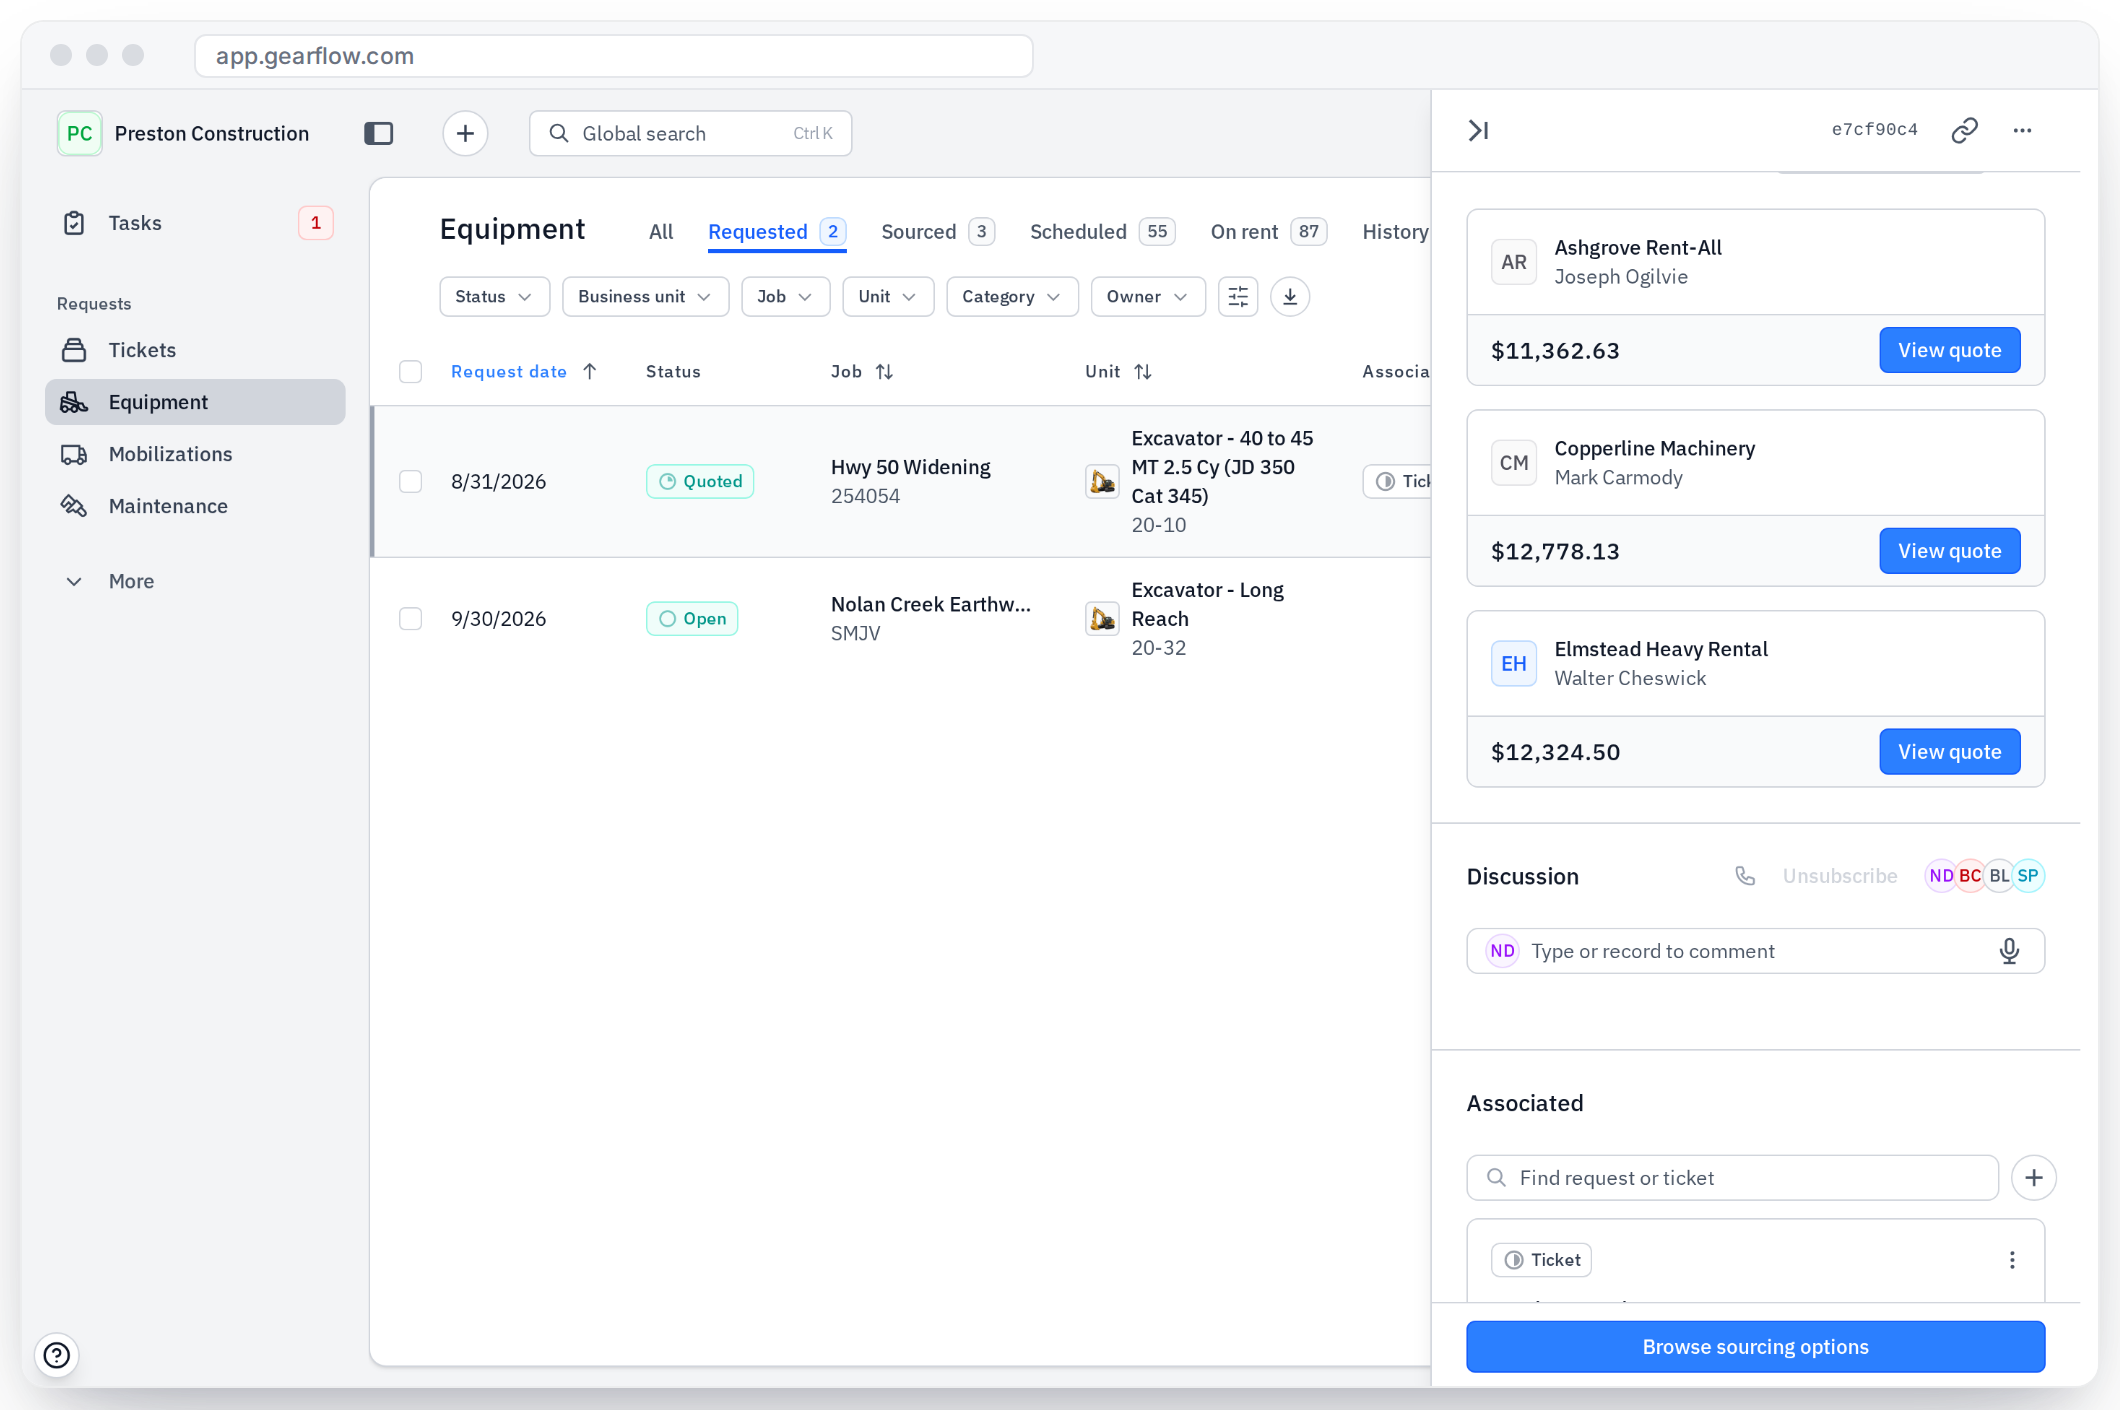Click the Find request or ticket field
The width and height of the screenshot is (2120, 1410).
click(x=1732, y=1178)
